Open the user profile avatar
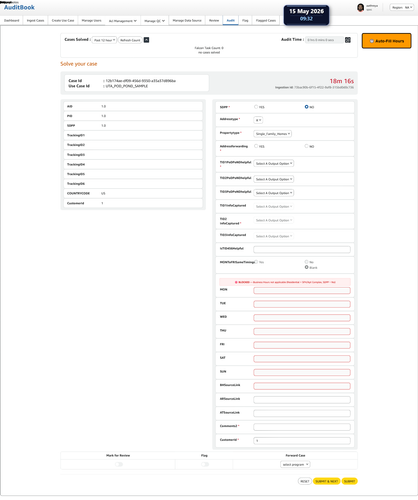Viewport: 418px width, 500px height. pos(360,7)
